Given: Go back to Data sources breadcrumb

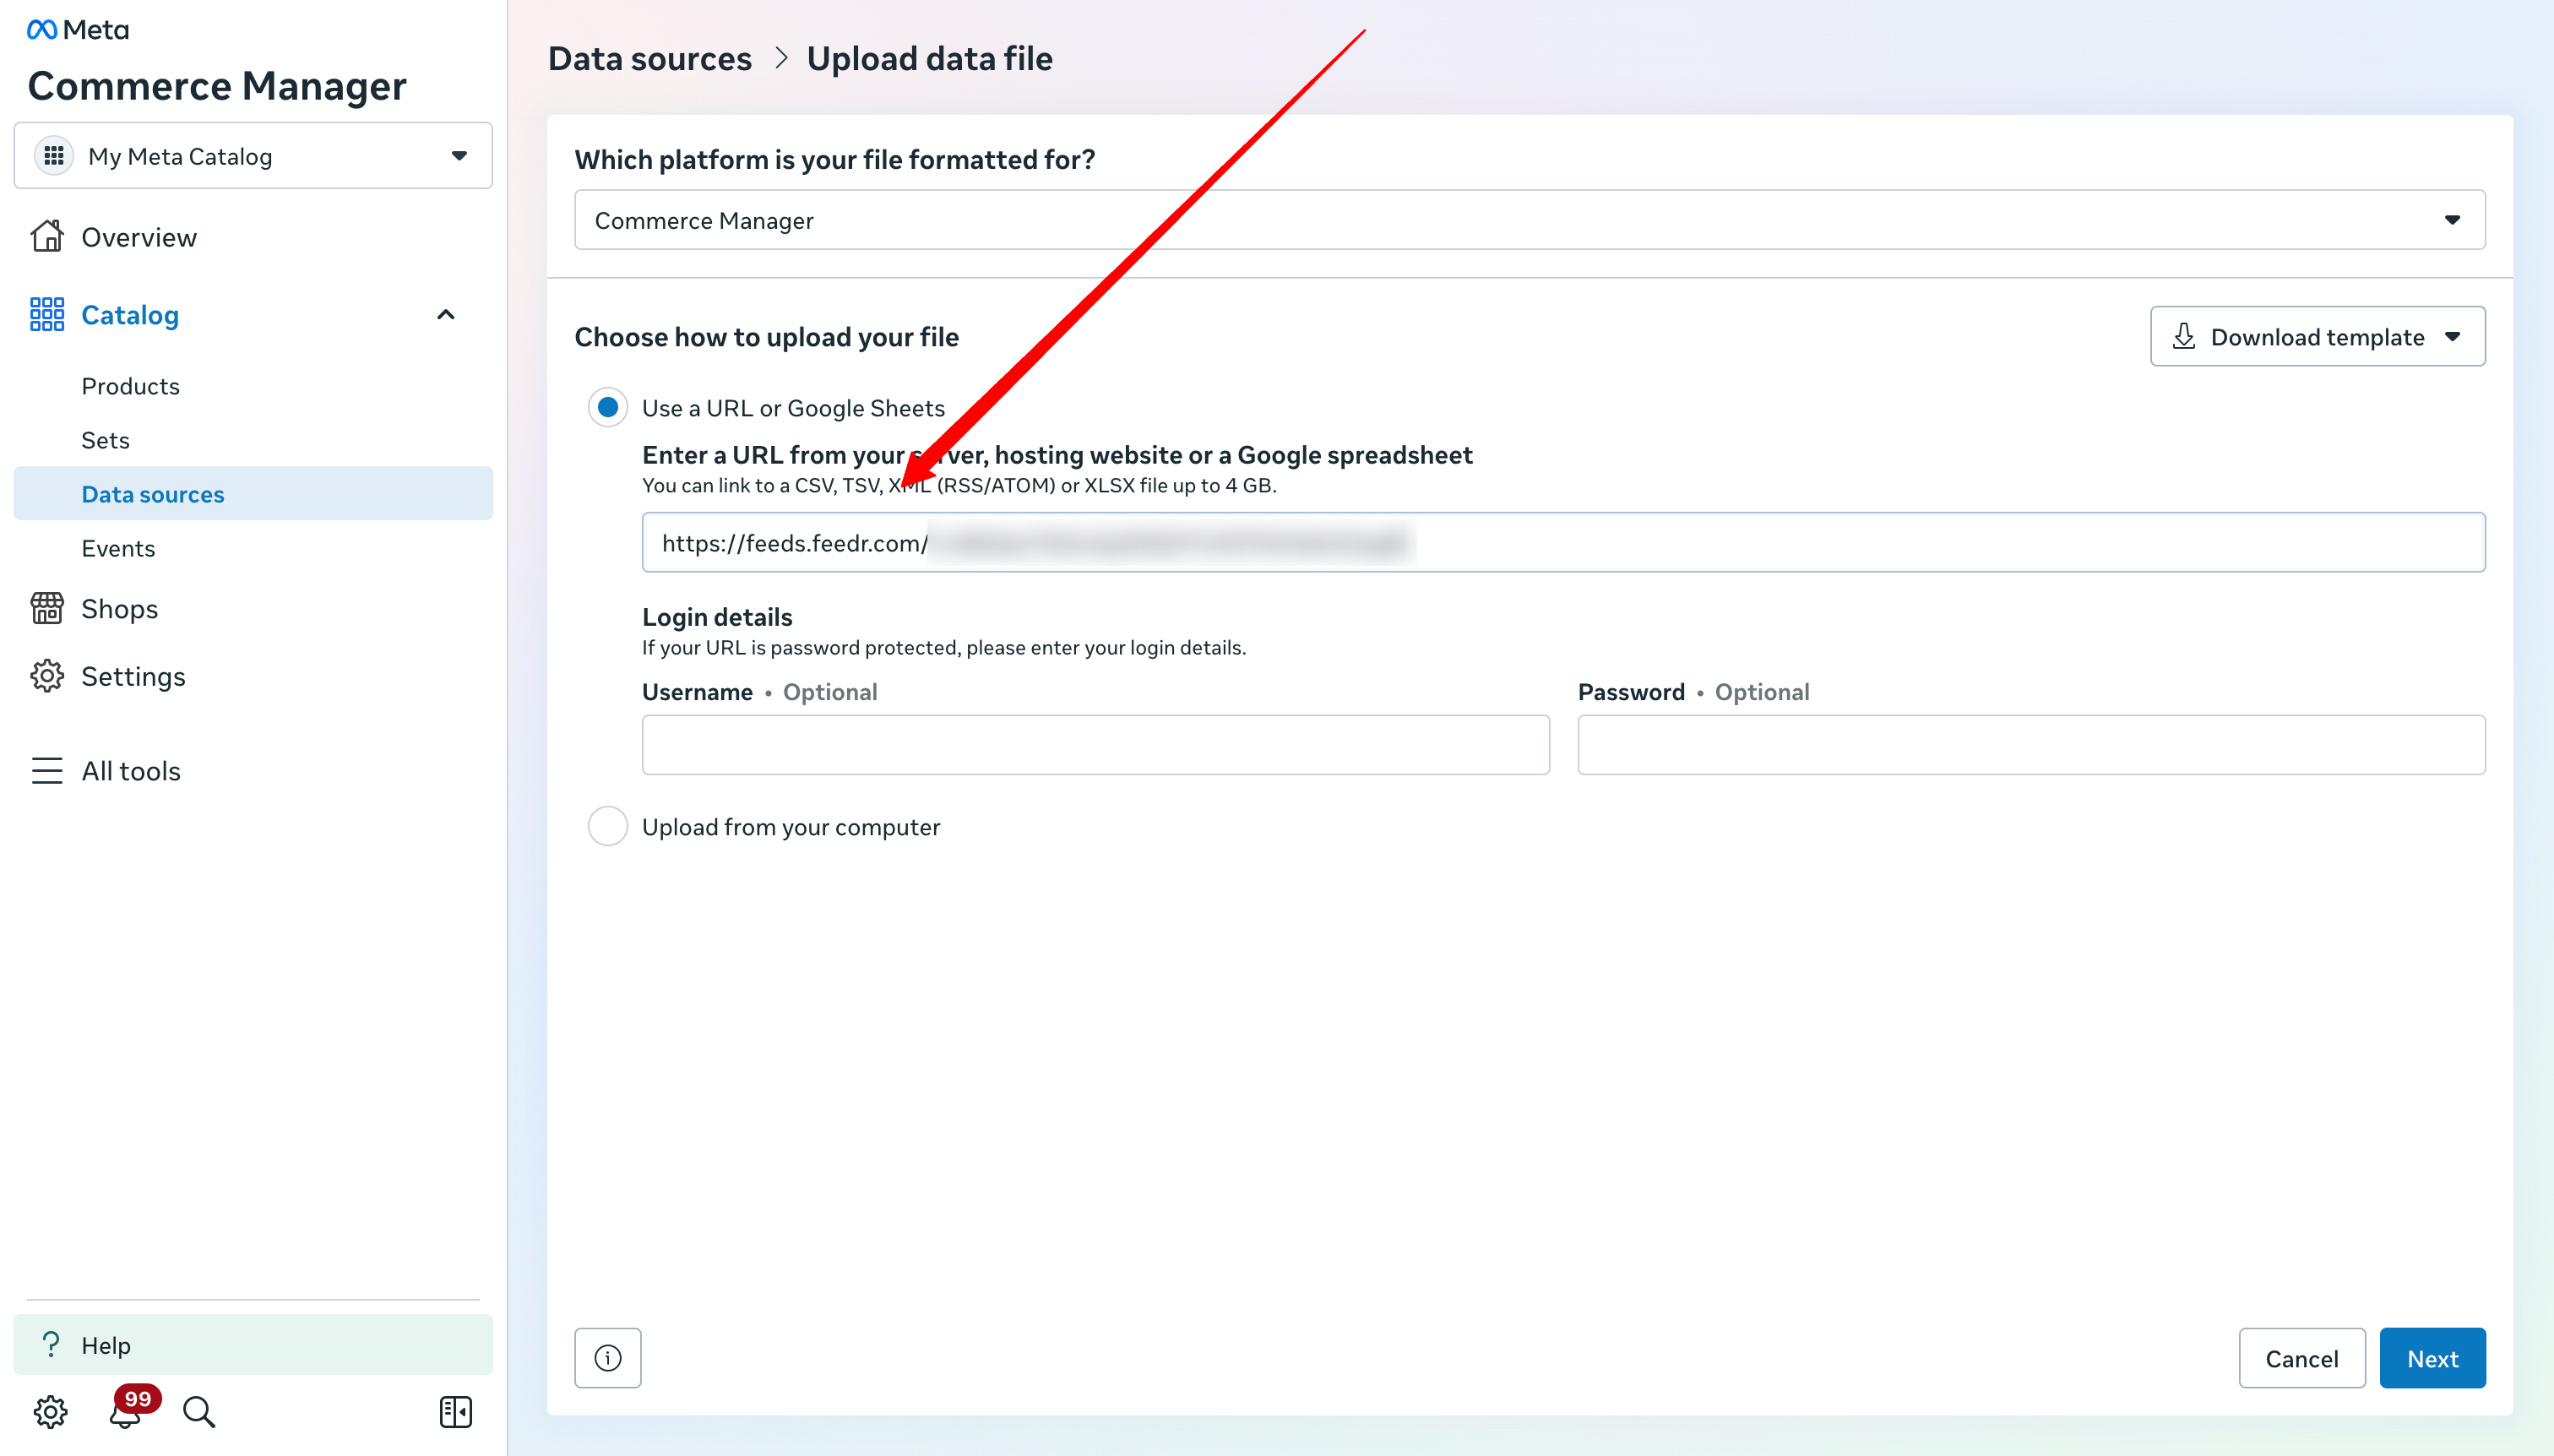Looking at the screenshot, I should click(x=650, y=59).
